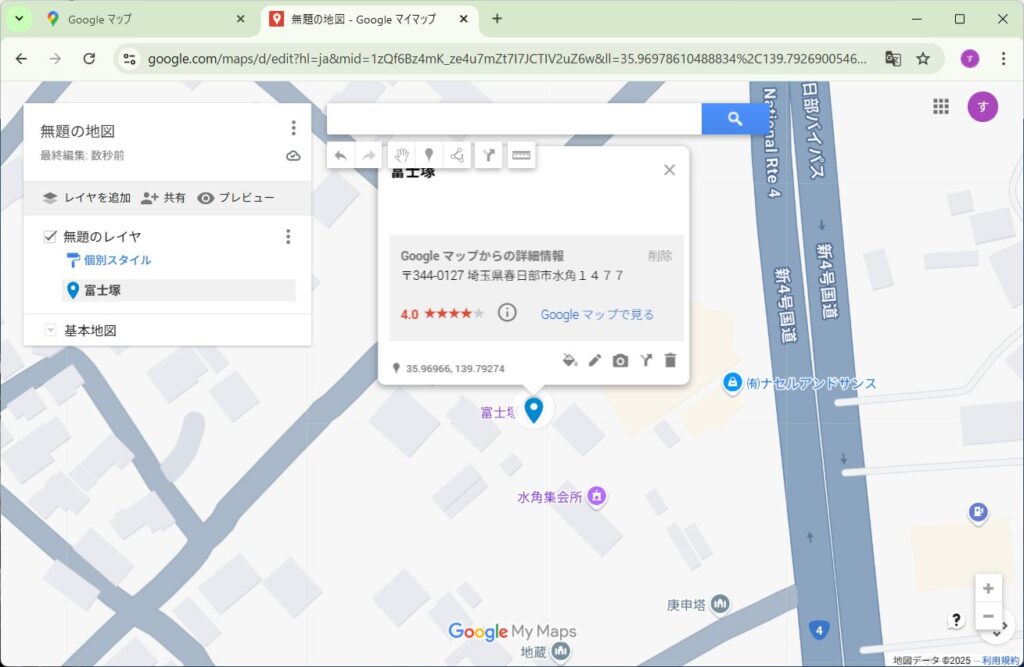The image size is (1024, 667).
Task: Click the redo arrow in map toolbar
Action: pos(369,155)
